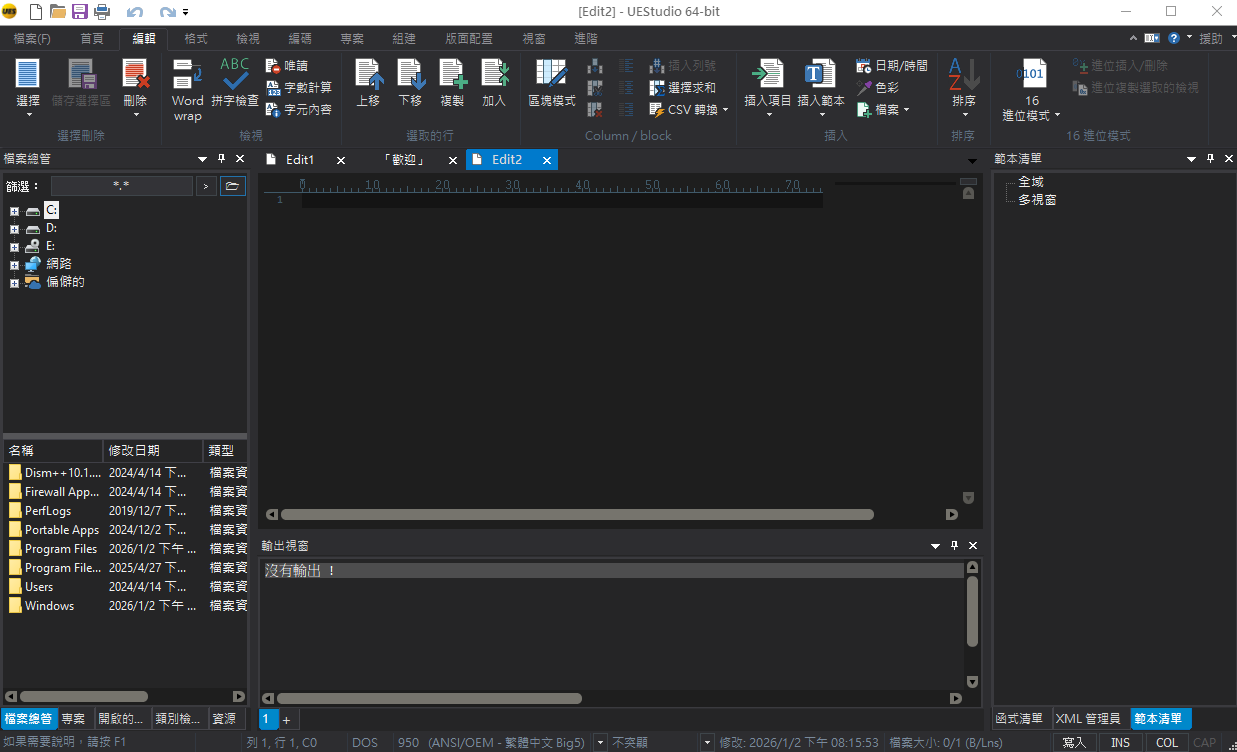Toggle INS insert mode in status bar
Screen dimensions: 1237x752
1120,743
